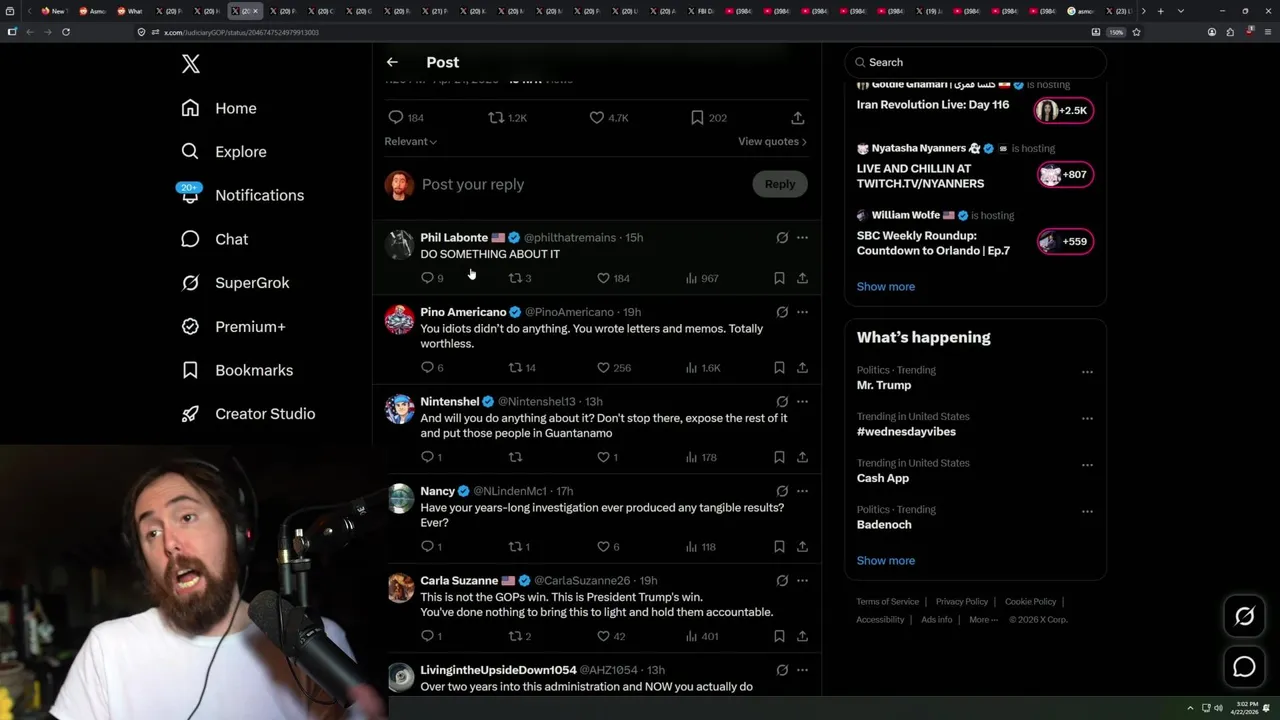The image size is (1280, 720).
Task: Open more options for Cash App trend
Action: click(x=1087, y=465)
